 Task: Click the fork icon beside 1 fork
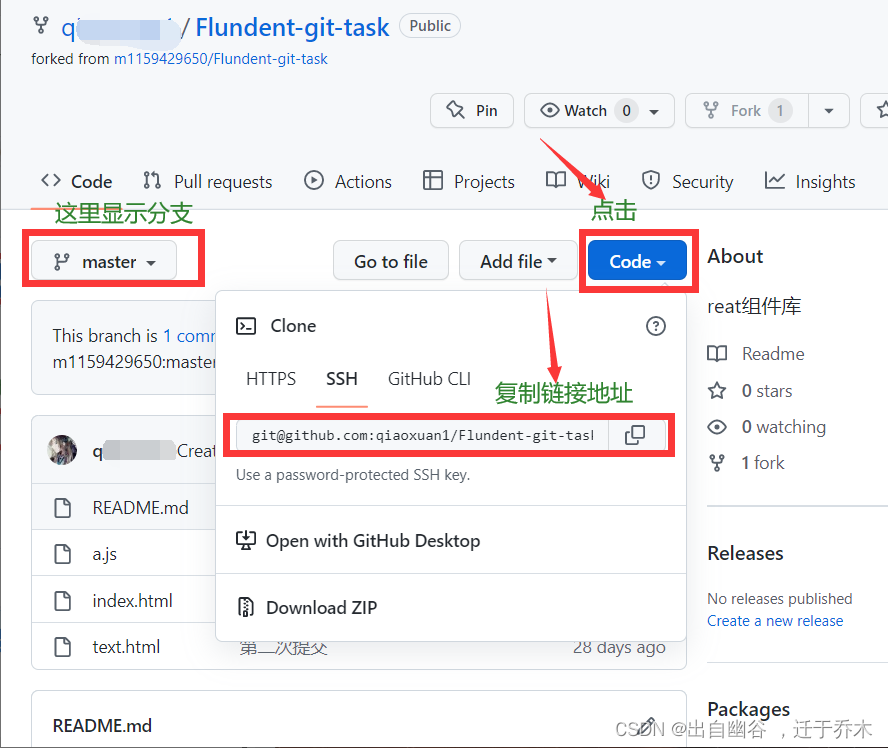click(717, 463)
